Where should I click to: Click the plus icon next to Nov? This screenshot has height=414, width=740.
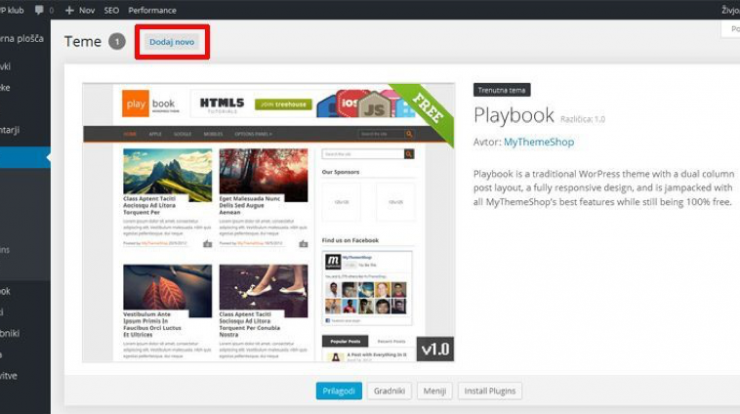(69, 10)
